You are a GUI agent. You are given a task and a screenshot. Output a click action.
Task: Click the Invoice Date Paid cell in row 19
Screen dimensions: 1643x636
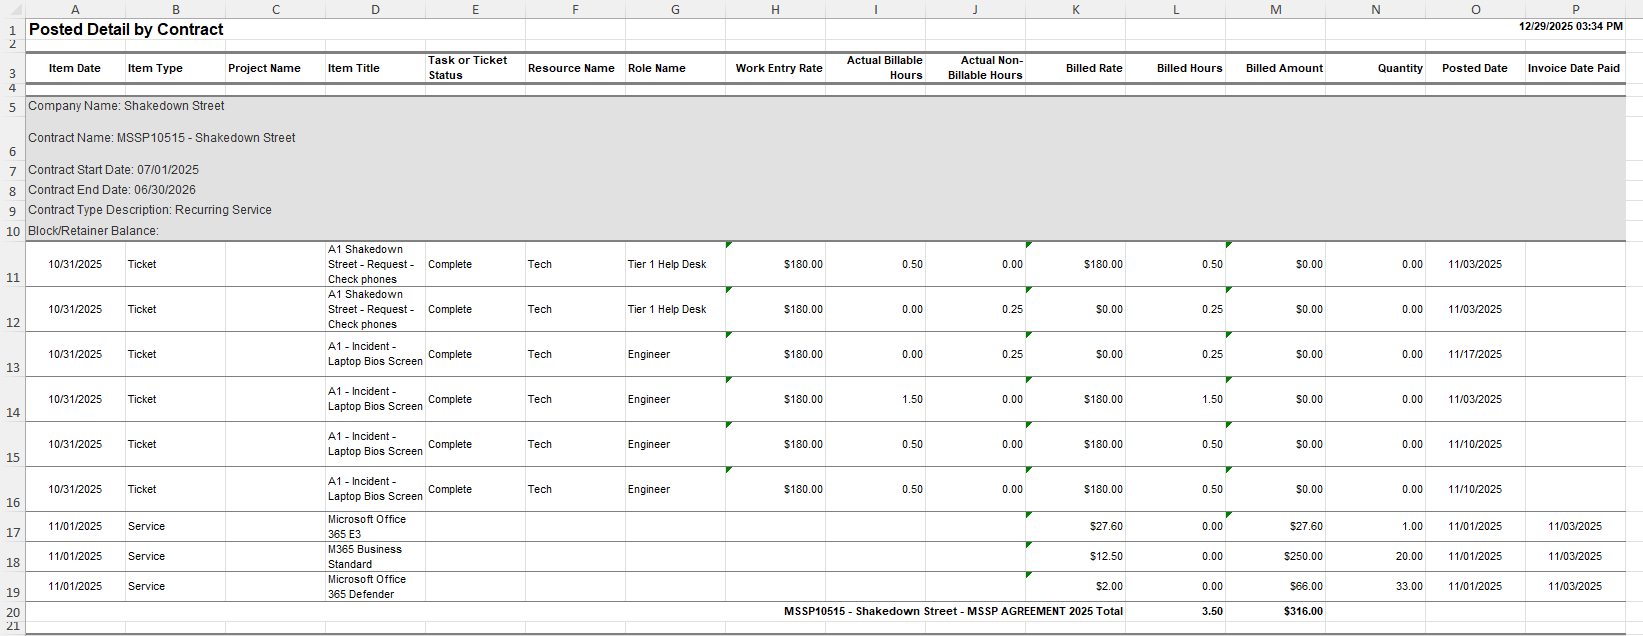tap(1575, 586)
